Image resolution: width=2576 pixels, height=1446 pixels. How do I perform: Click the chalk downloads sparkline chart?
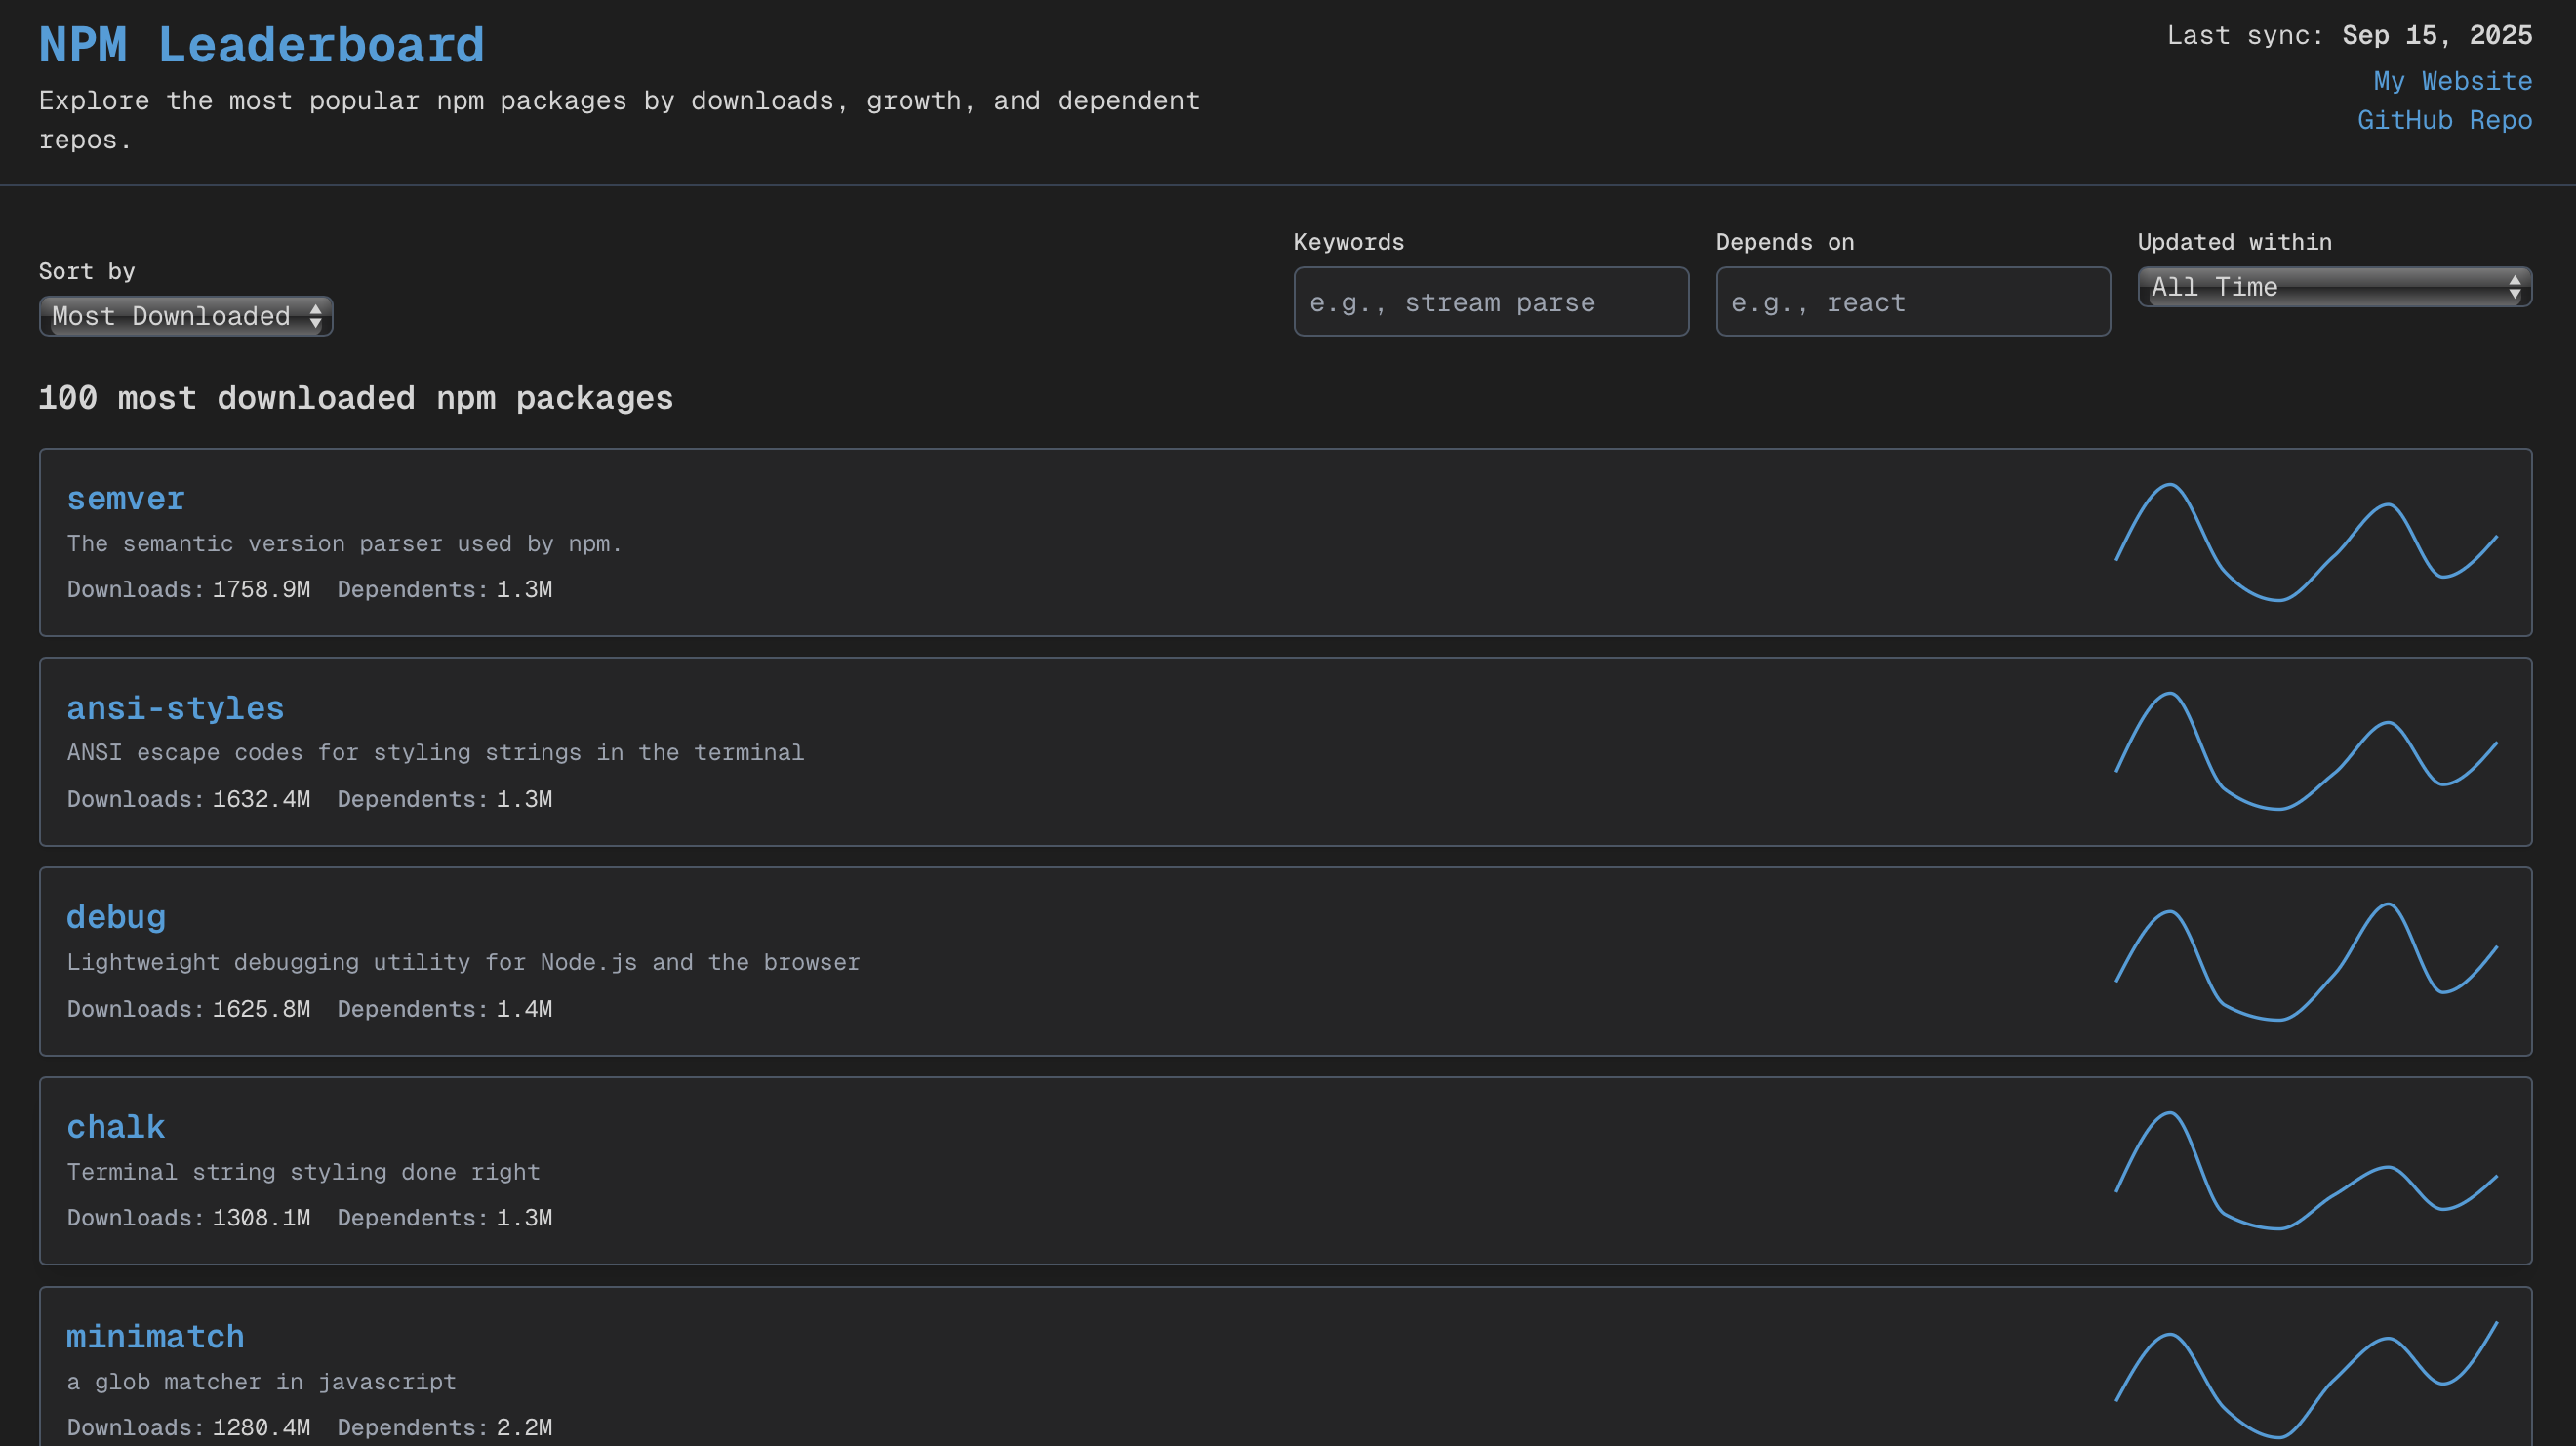(2305, 1170)
